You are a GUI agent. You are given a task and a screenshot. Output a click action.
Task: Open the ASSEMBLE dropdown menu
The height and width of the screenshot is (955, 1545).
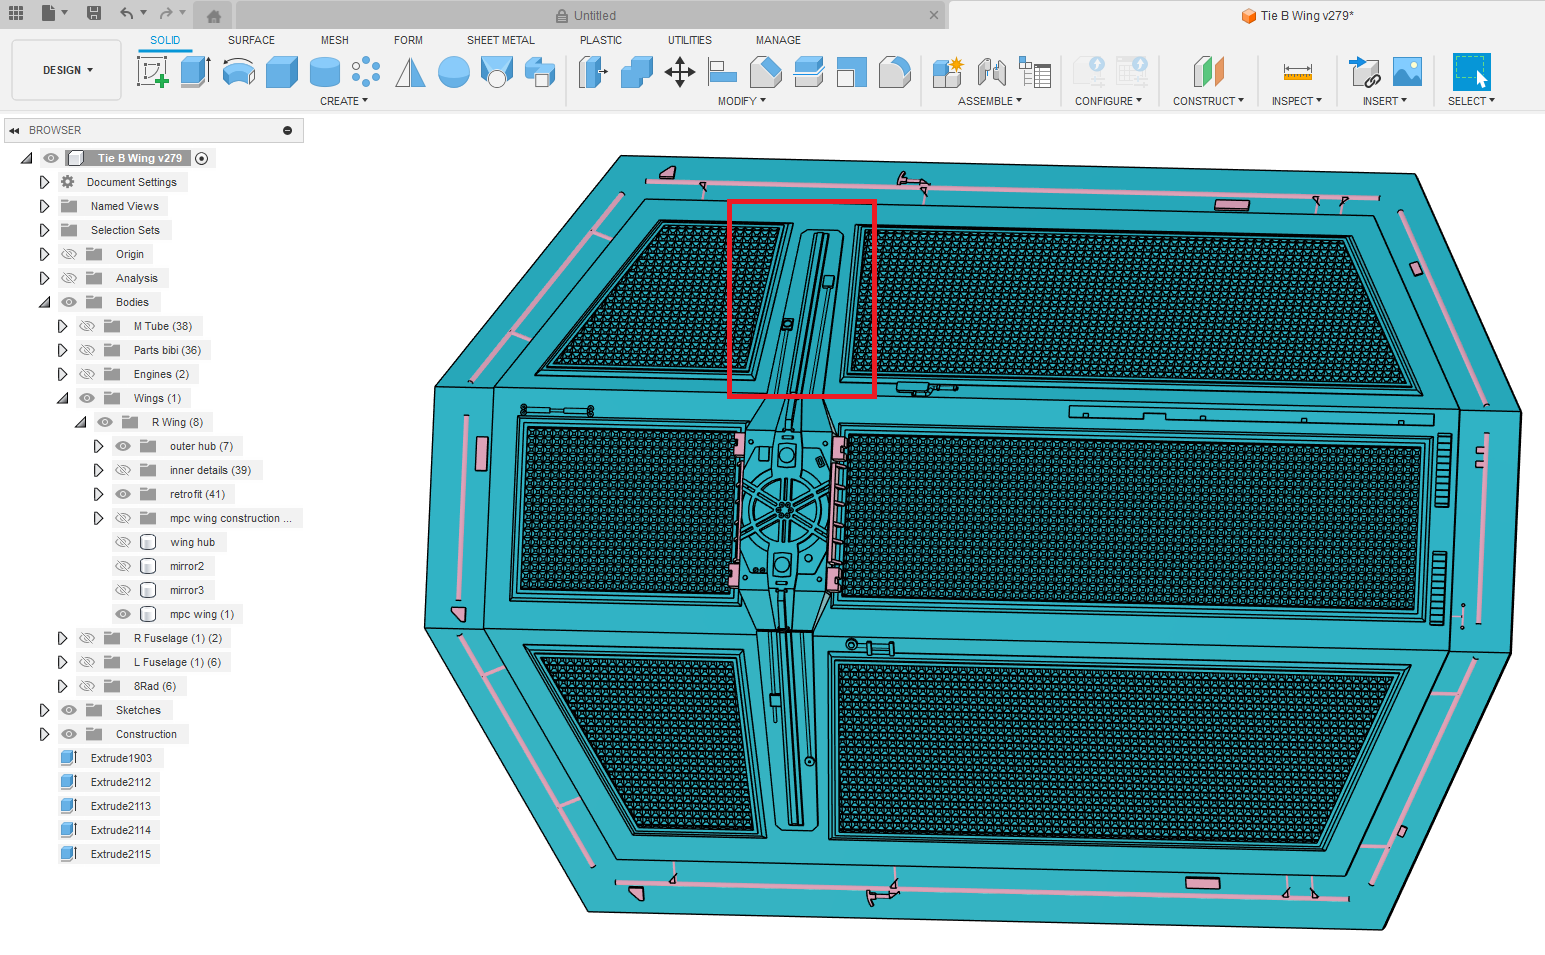pyautogui.click(x=990, y=101)
